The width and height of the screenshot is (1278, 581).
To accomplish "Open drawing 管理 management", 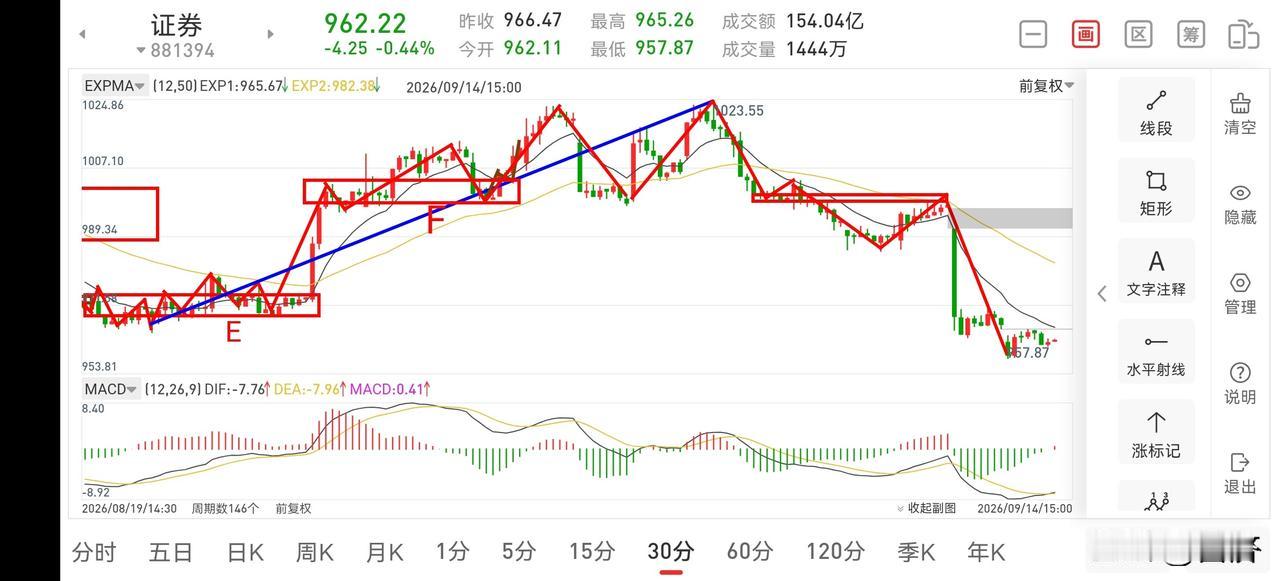I will (x=1240, y=294).
